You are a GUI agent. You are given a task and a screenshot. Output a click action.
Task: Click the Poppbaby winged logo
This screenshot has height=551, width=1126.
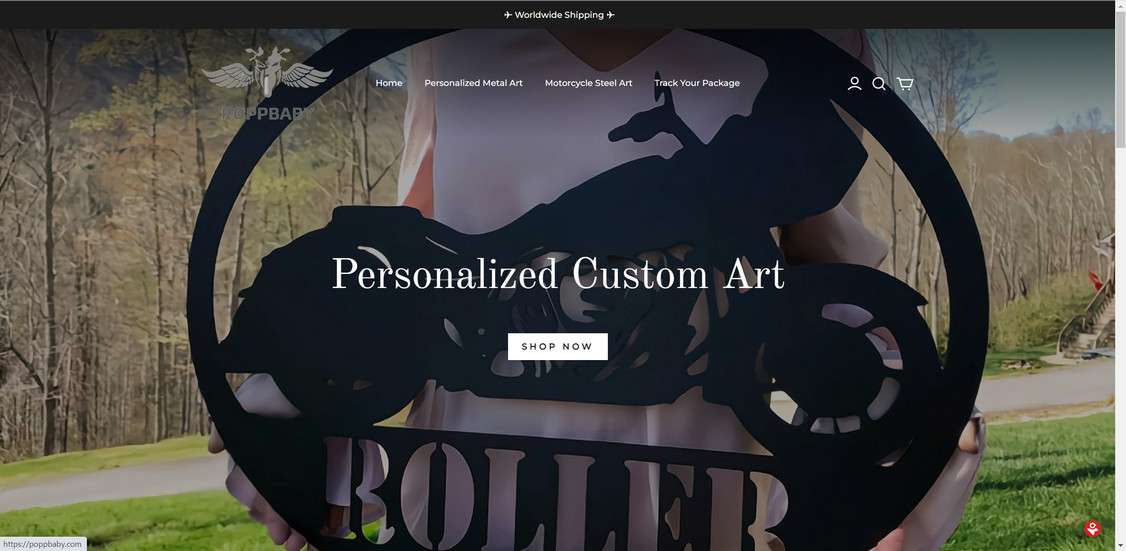point(267,72)
